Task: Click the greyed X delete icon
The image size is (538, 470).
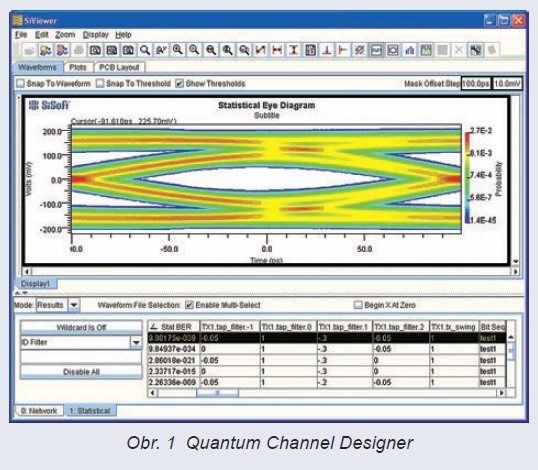Action: coord(459,50)
